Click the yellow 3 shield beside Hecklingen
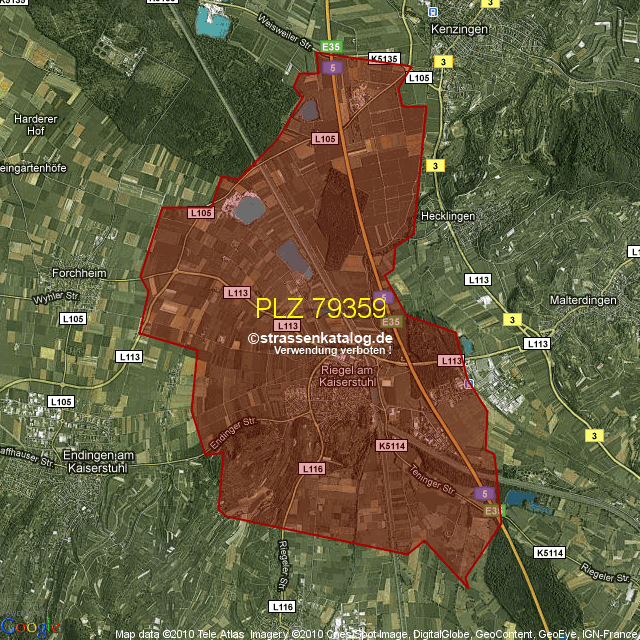Screen dimensions: 640x640 (435, 165)
